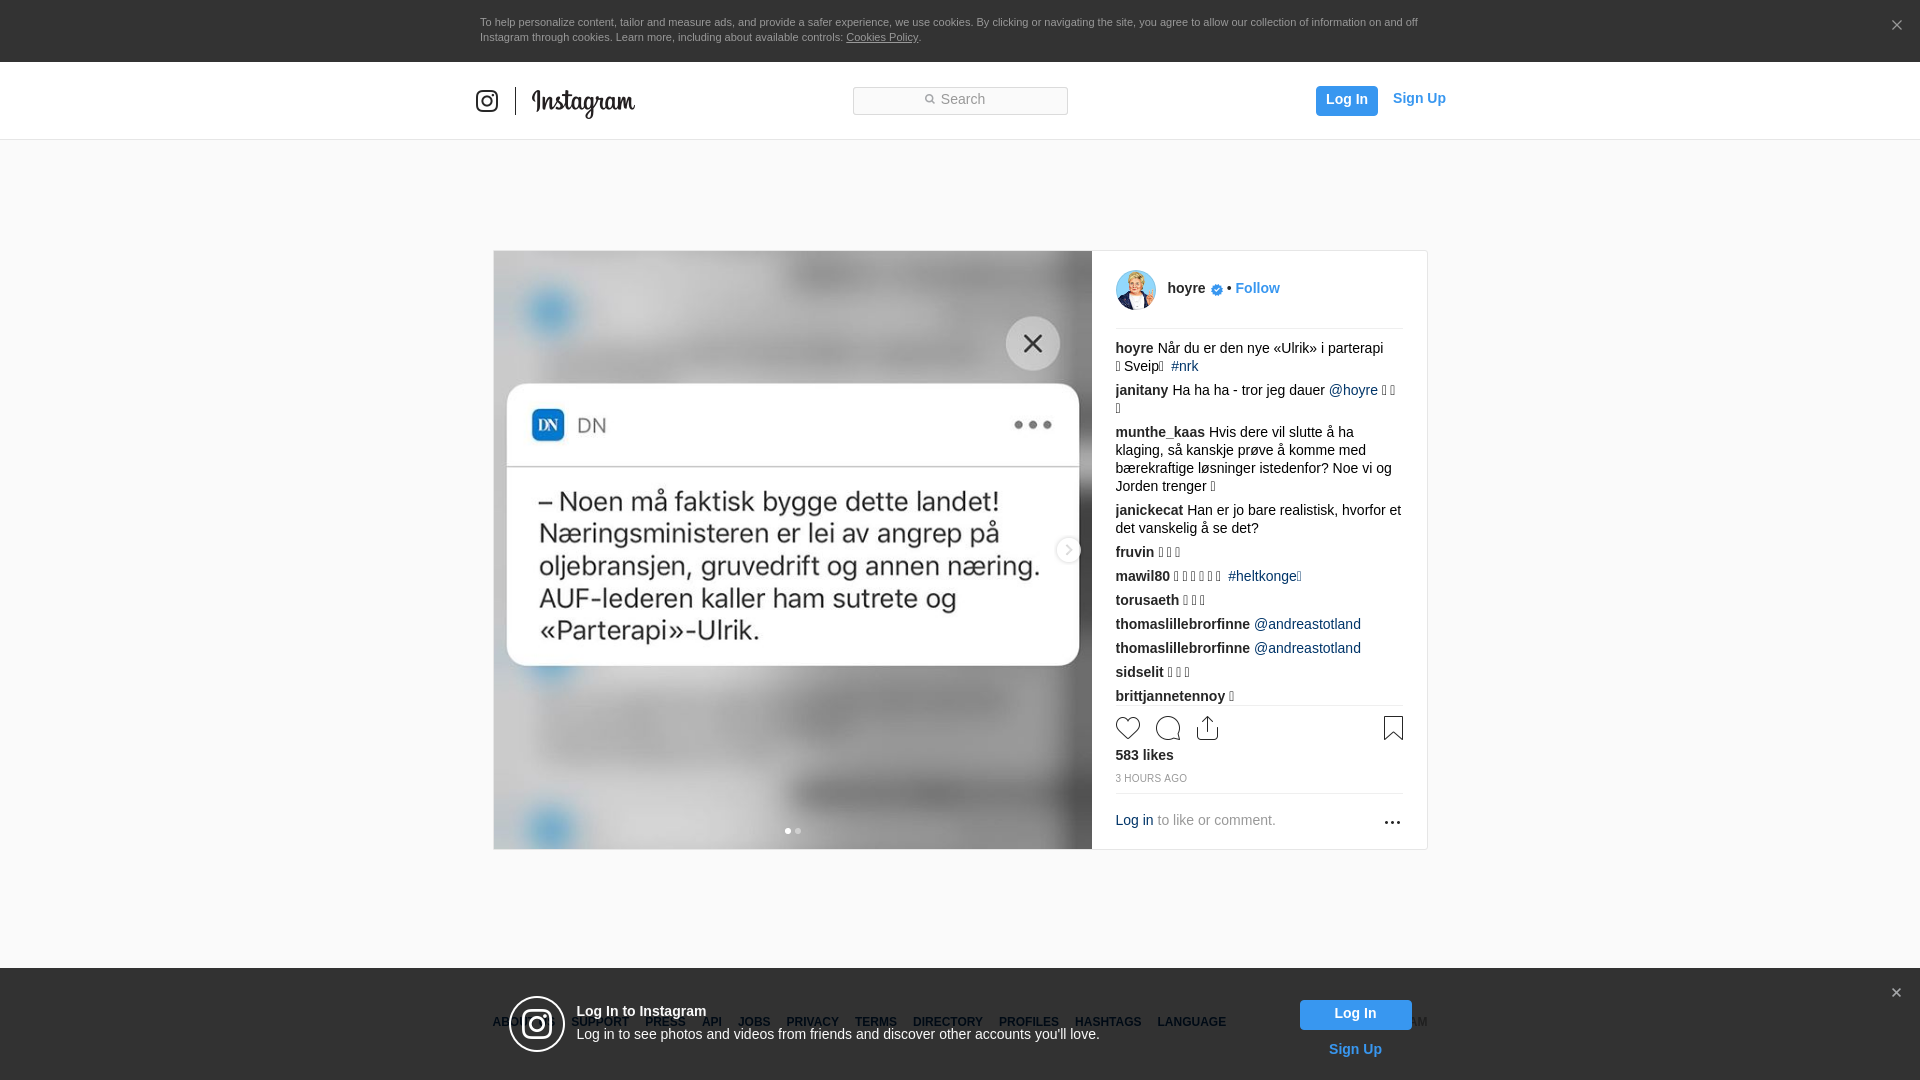Click Log In in bottom banner
Viewport: 1920px width, 1080px height.
coord(1355,1014)
